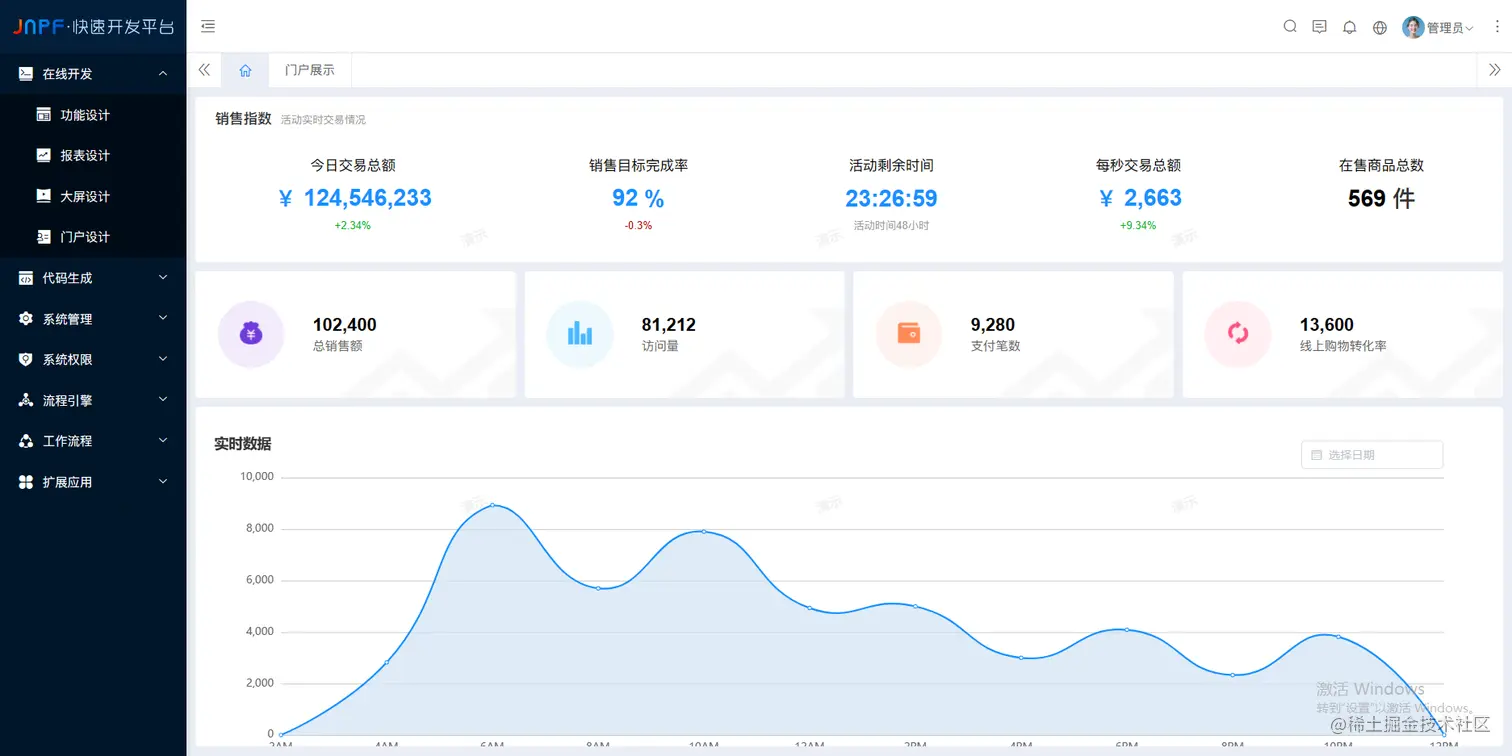Open the language globe icon
Viewport: 1512px width, 756px height.
(x=1380, y=27)
